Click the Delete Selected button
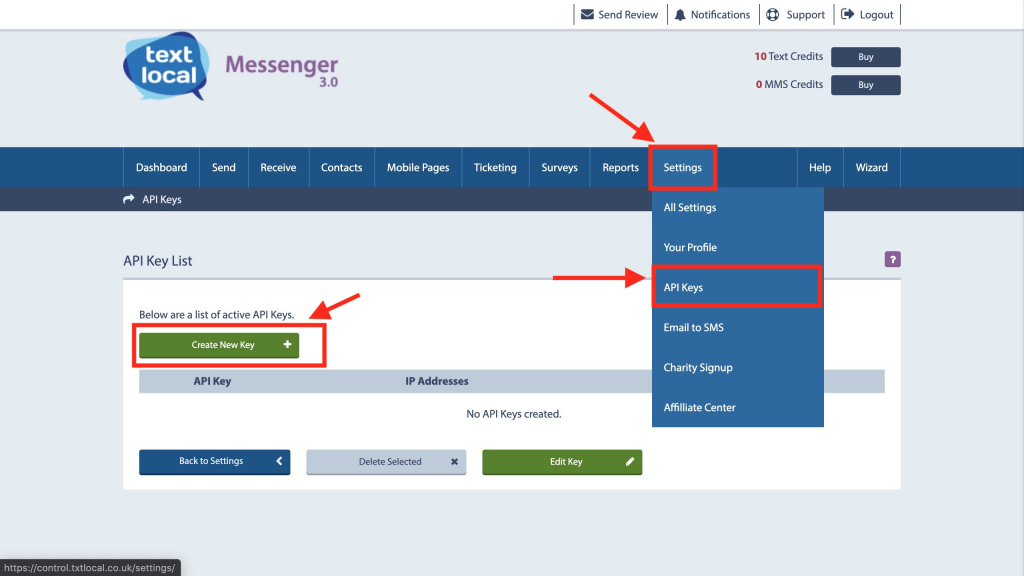The width and height of the screenshot is (1024, 576). click(x=386, y=462)
